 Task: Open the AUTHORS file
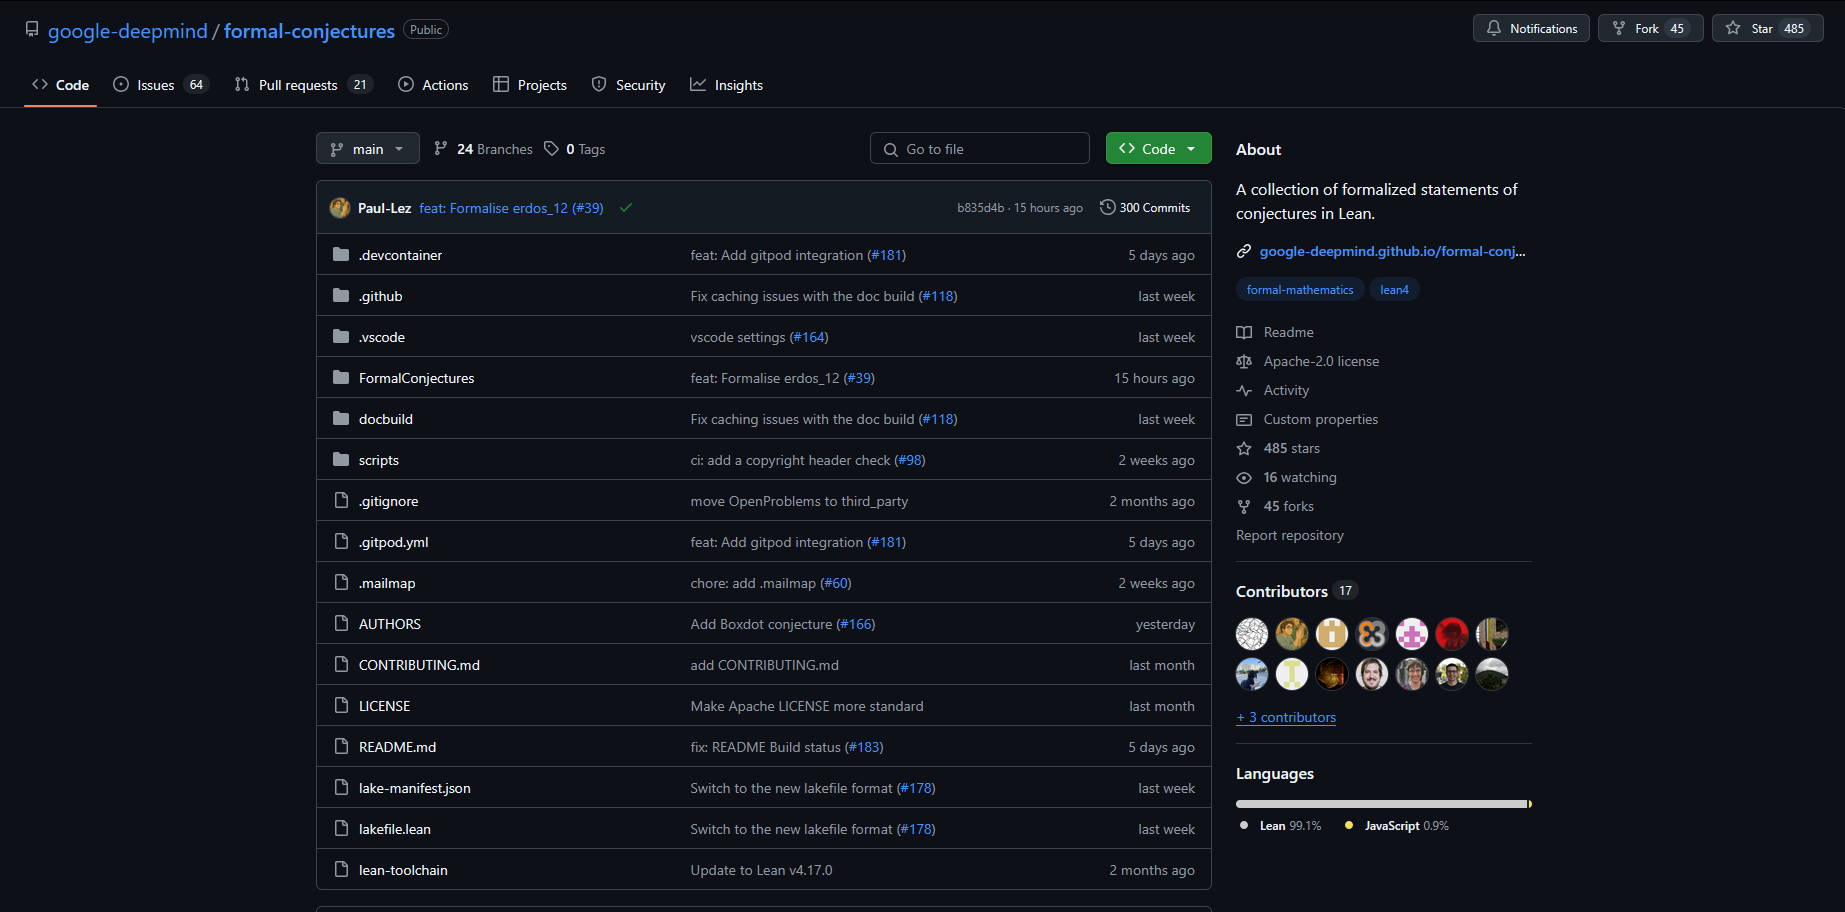pos(390,624)
